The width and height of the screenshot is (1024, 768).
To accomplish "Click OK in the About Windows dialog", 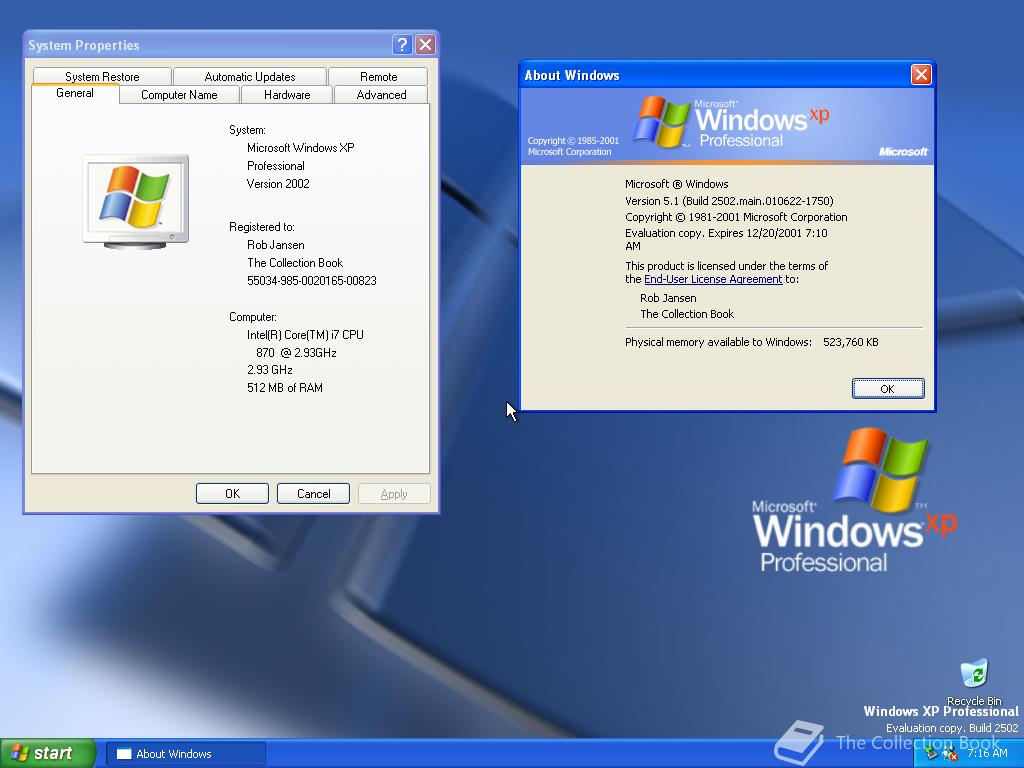I will (888, 389).
